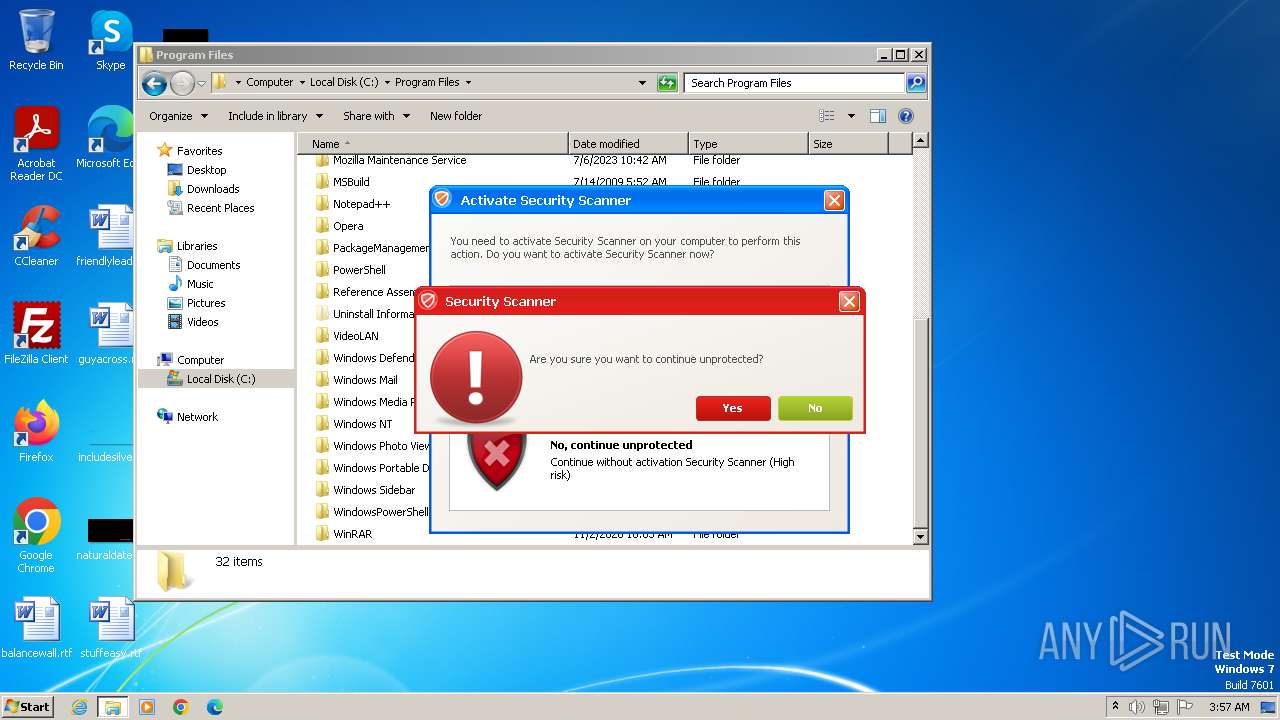Click scroll up arrow of file list
1280x720 pixels.
pos(921,141)
